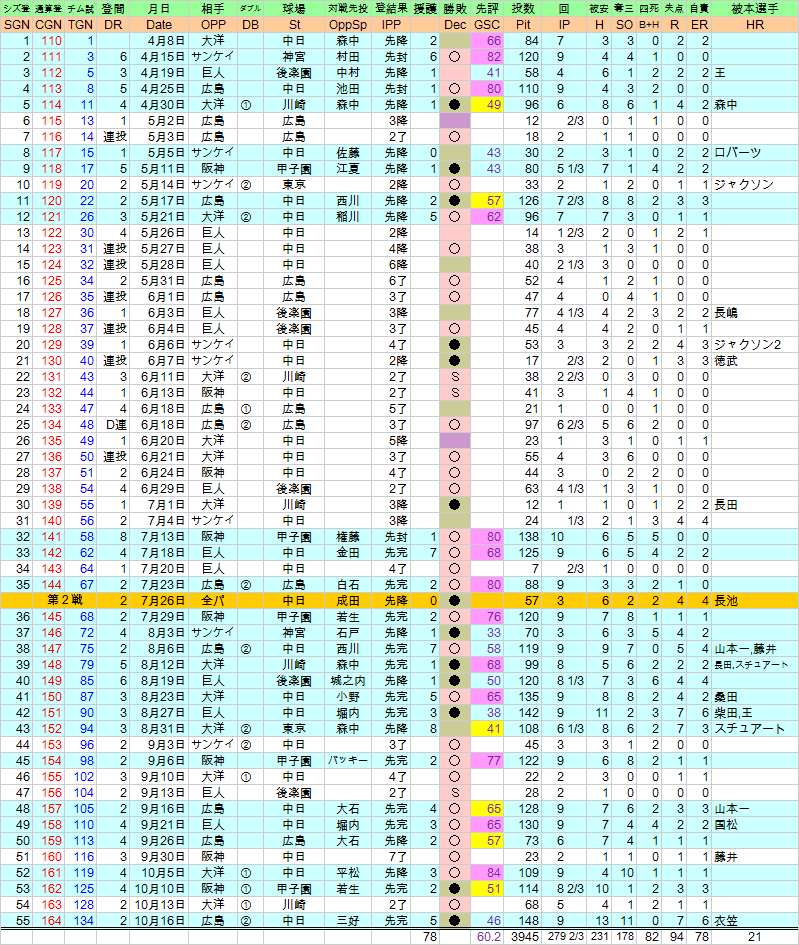Select the total pitches cell 3945
799x945 pixels.
[x=523, y=937]
